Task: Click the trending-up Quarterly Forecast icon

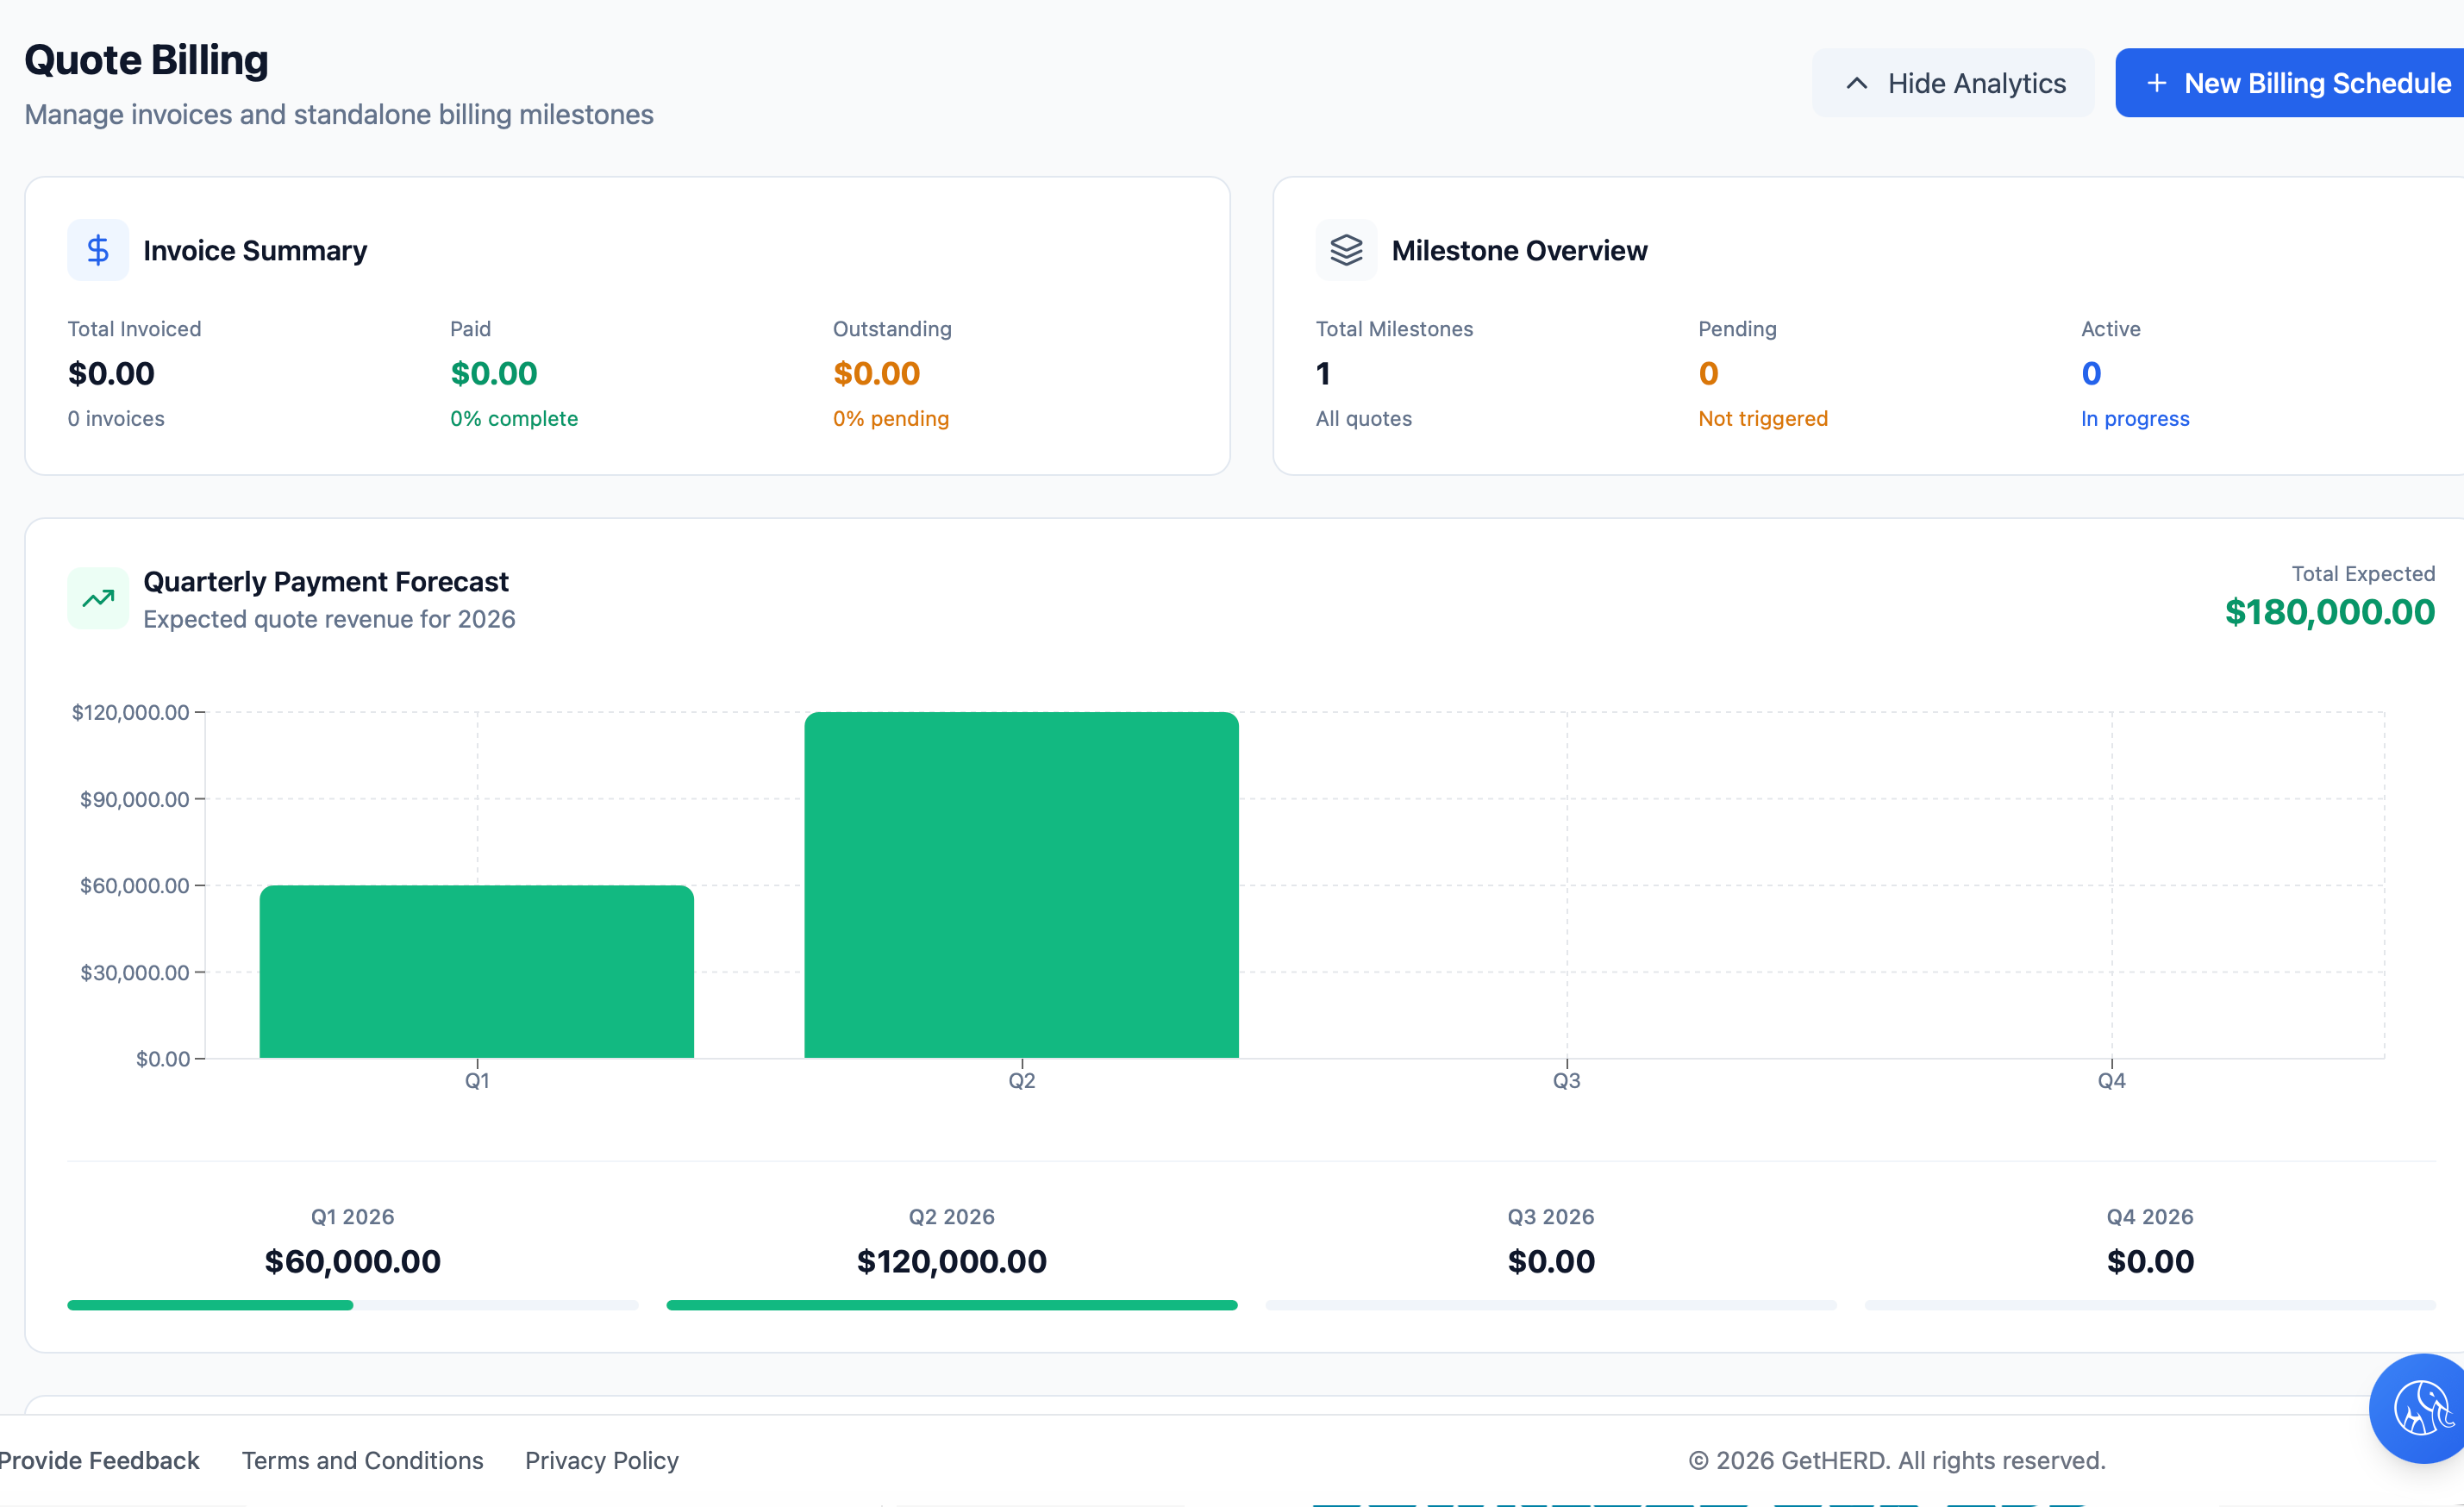Action: (x=97, y=598)
